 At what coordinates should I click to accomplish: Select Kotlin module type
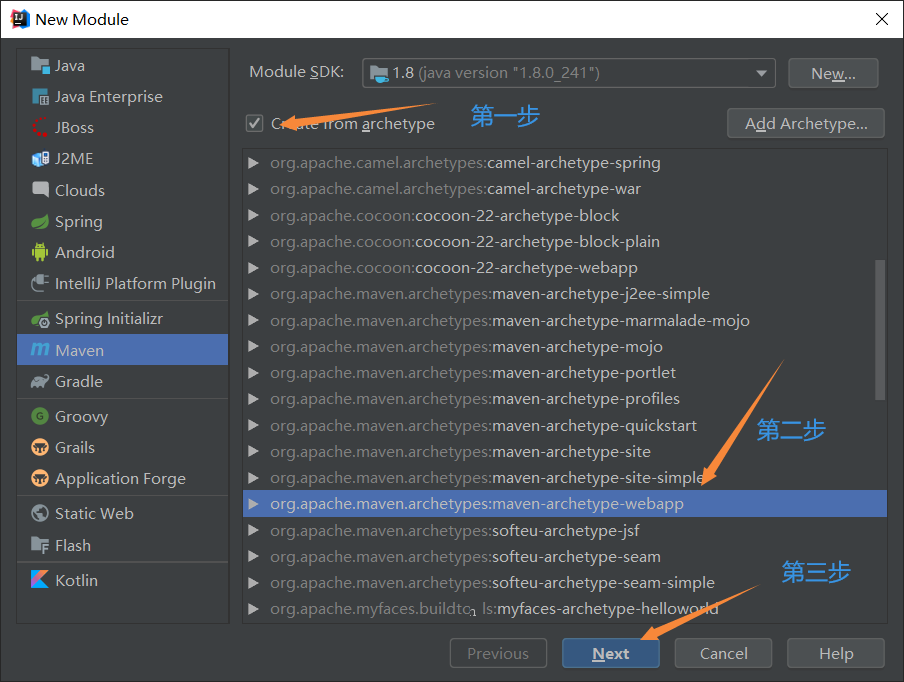point(123,580)
